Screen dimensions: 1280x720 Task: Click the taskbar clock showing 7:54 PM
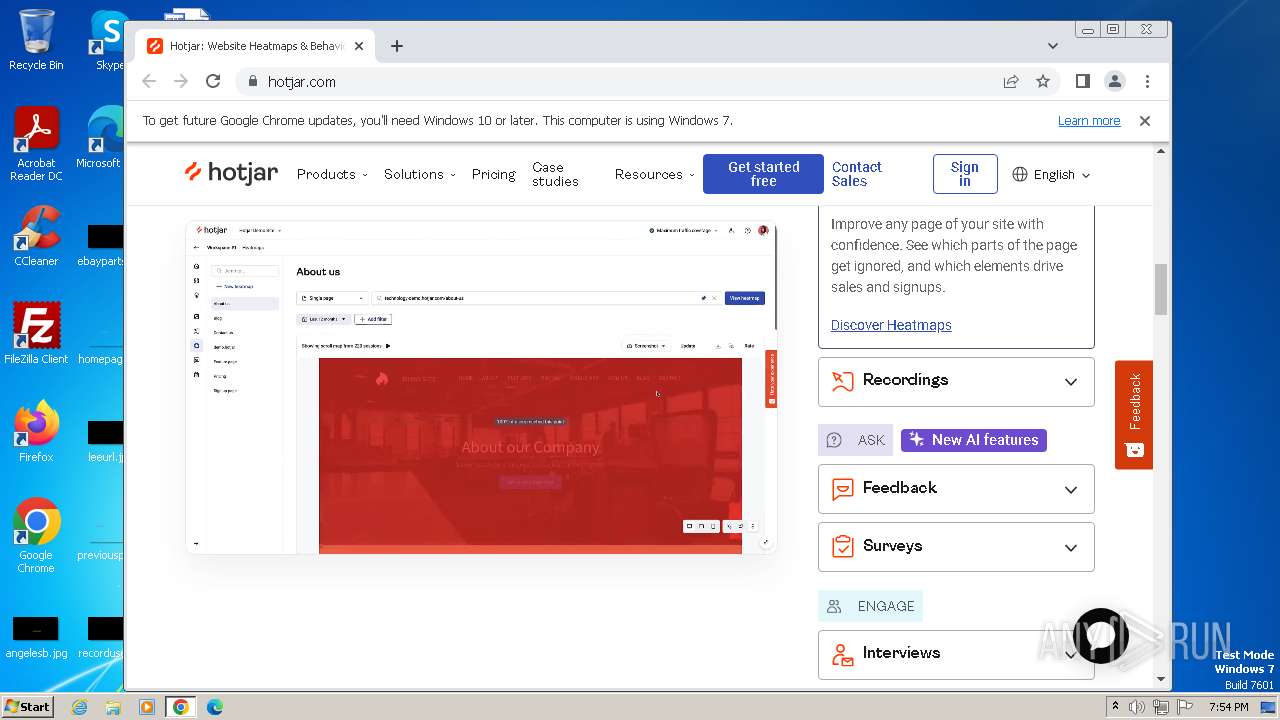click(x=1228, y=707)
